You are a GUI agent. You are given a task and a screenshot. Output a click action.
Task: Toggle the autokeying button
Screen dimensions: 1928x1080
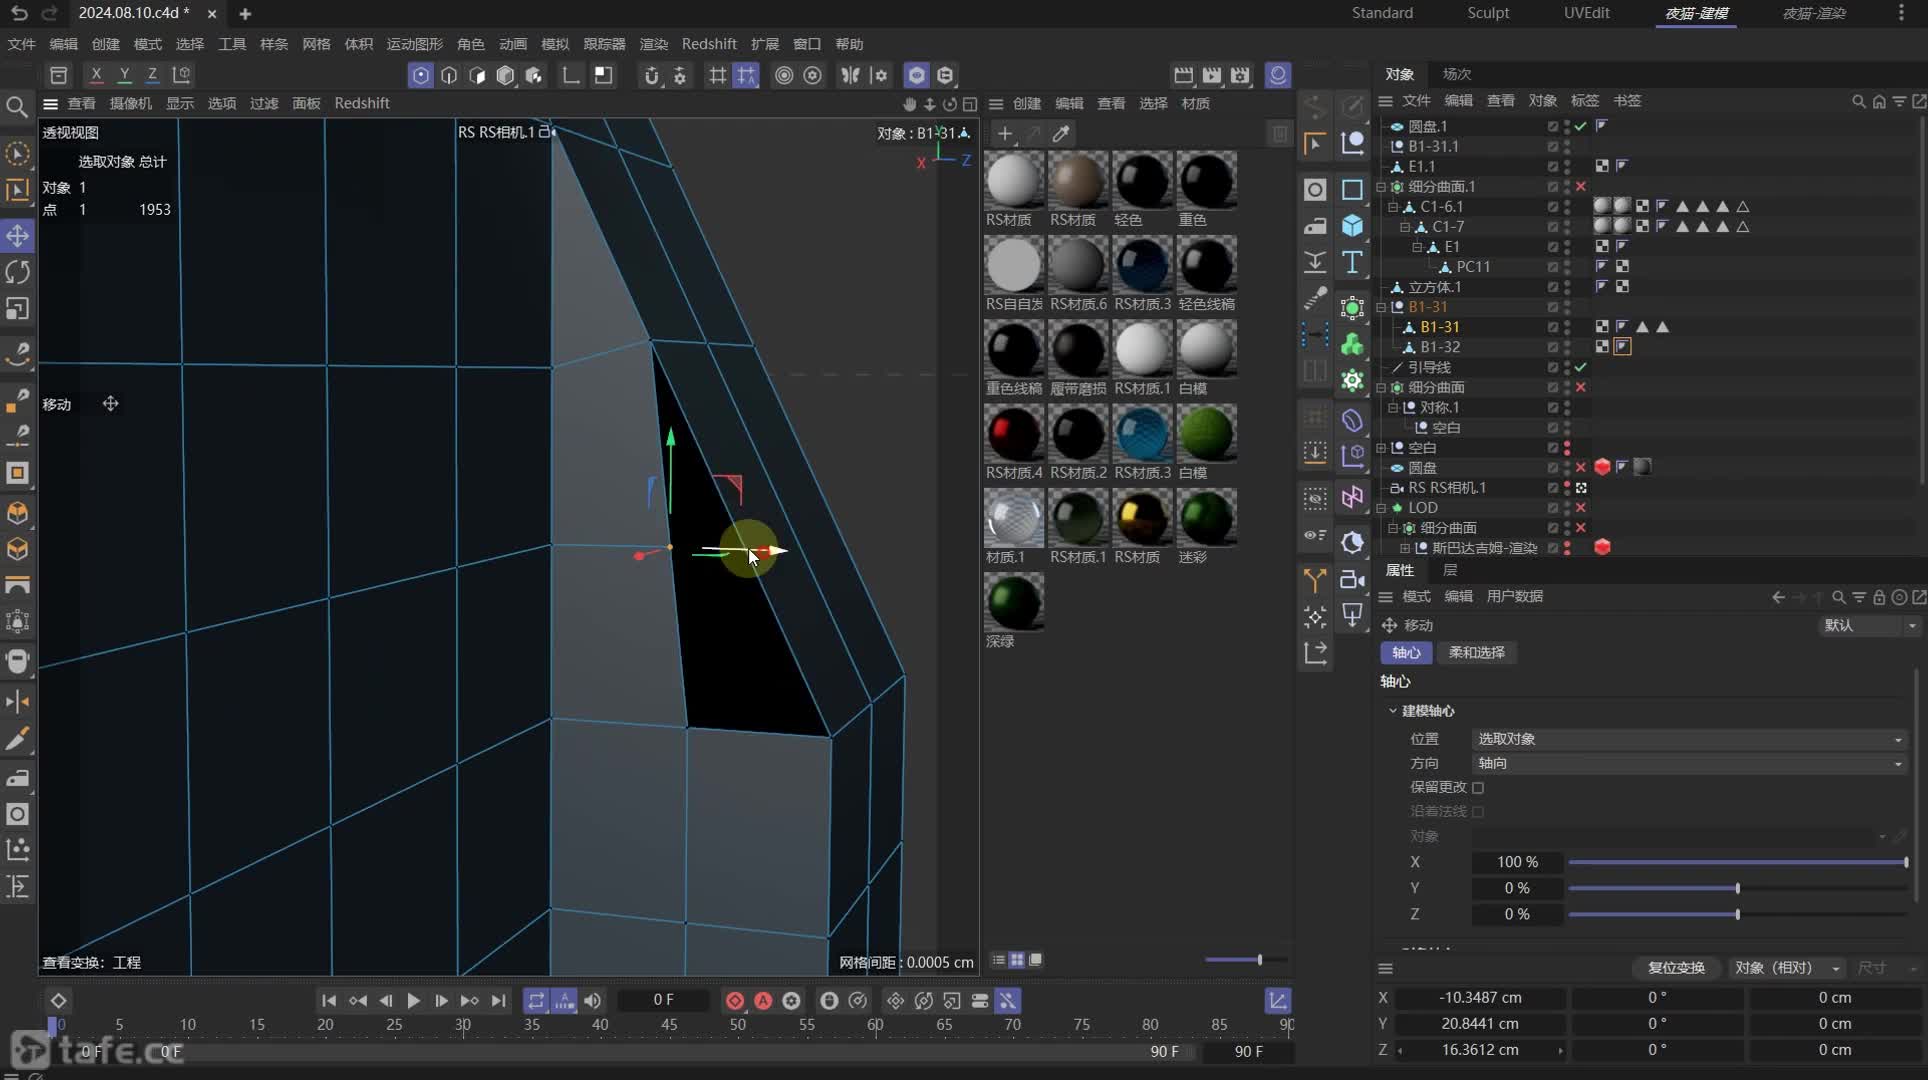(763, 1001)
